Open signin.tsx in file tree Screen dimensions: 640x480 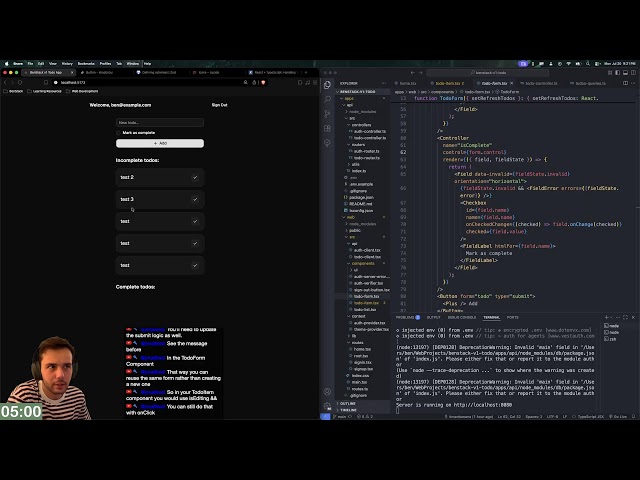point(362,362)
